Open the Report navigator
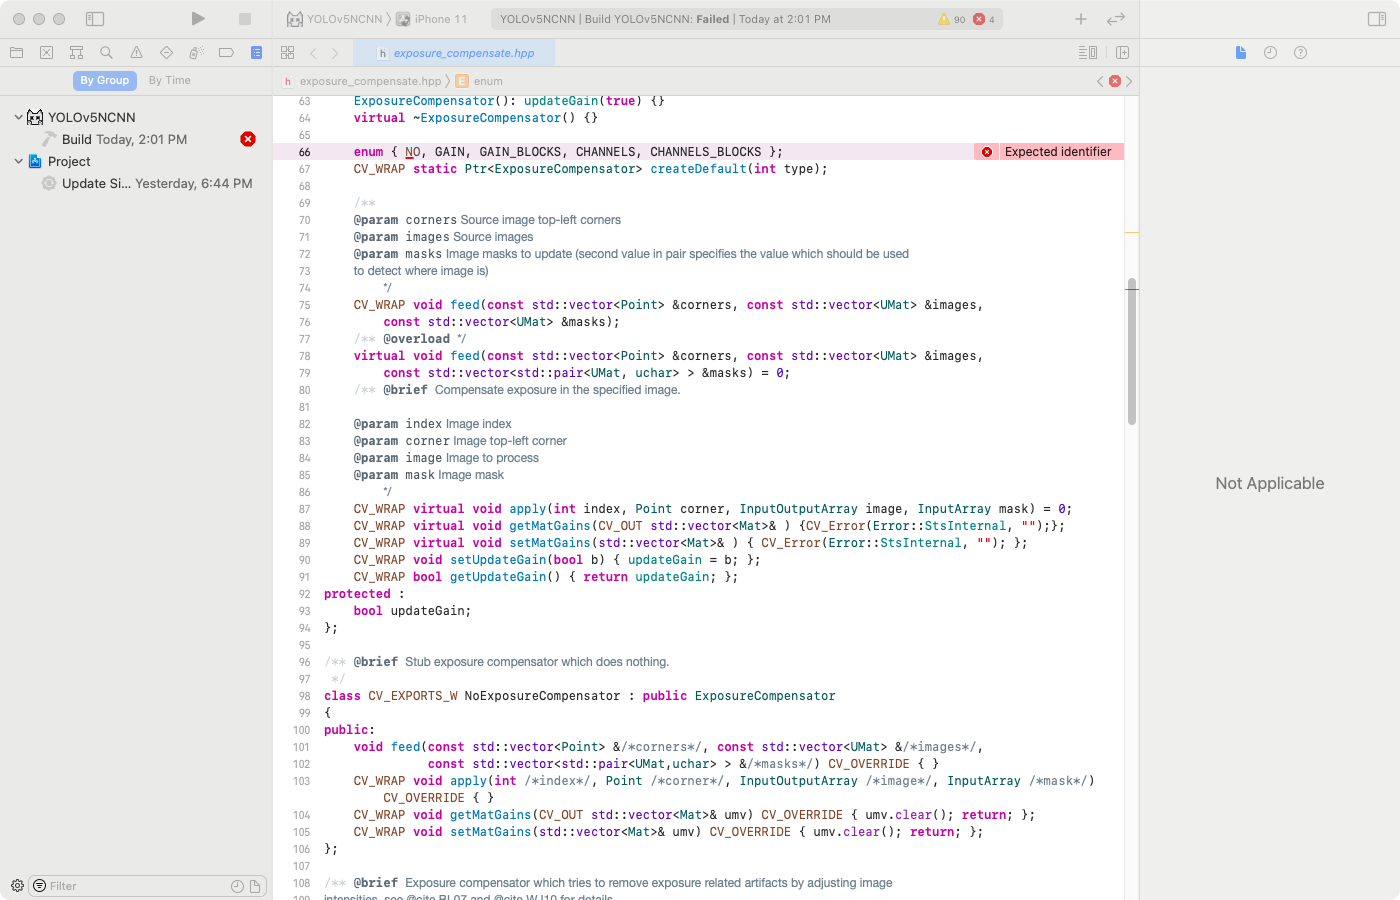The width and height of the screenshot is (1400, 900). coord(257,53)
